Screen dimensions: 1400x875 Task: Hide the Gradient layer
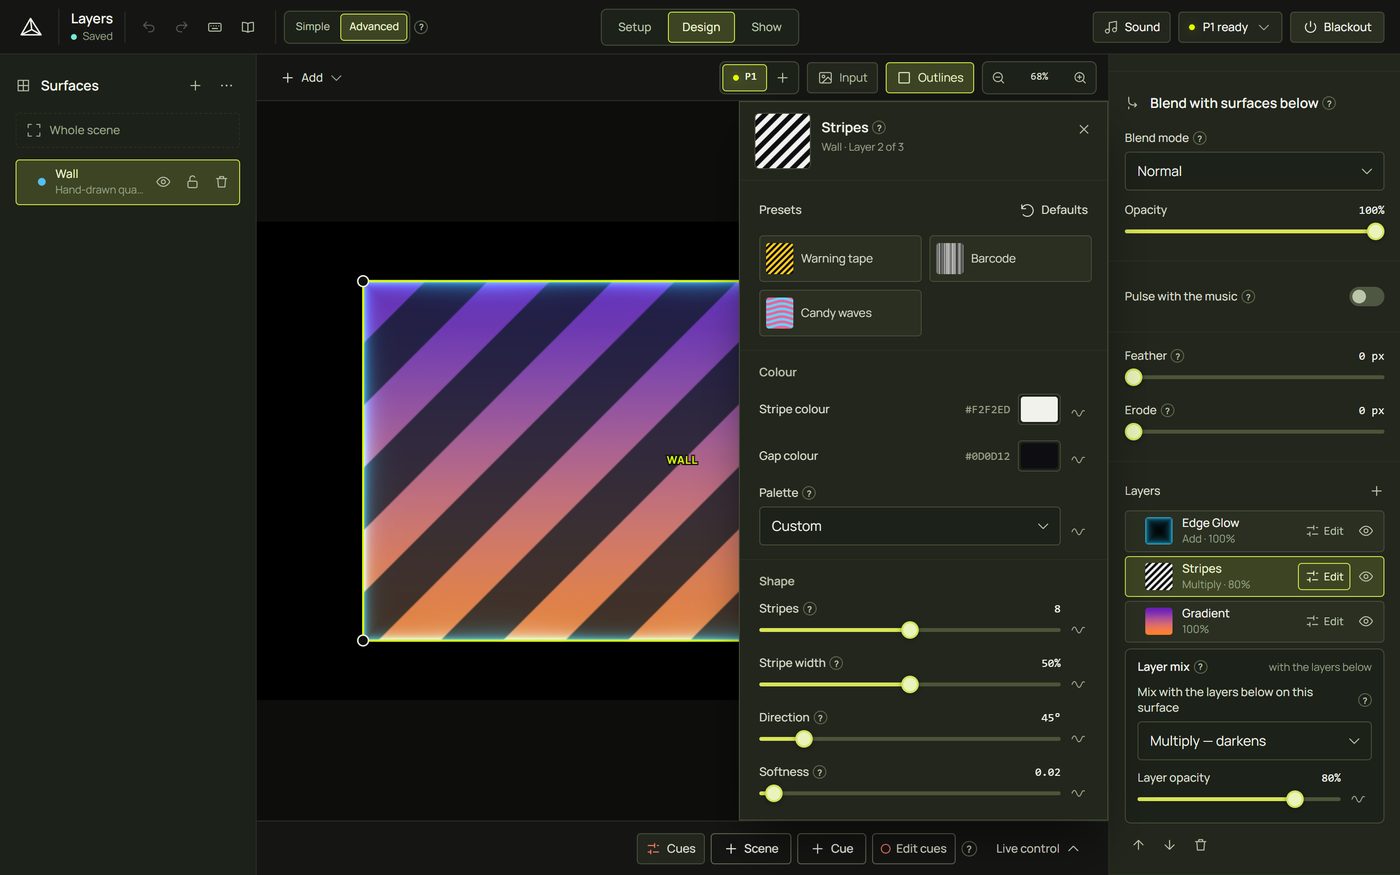[1366, 622]
